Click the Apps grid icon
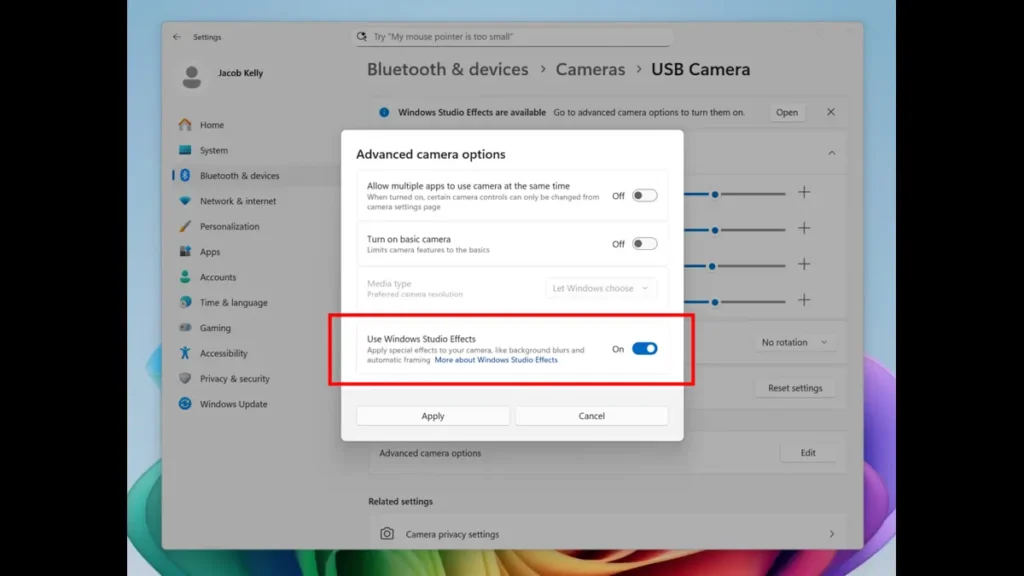1024x576 pixels. click(x=185, y=251)
